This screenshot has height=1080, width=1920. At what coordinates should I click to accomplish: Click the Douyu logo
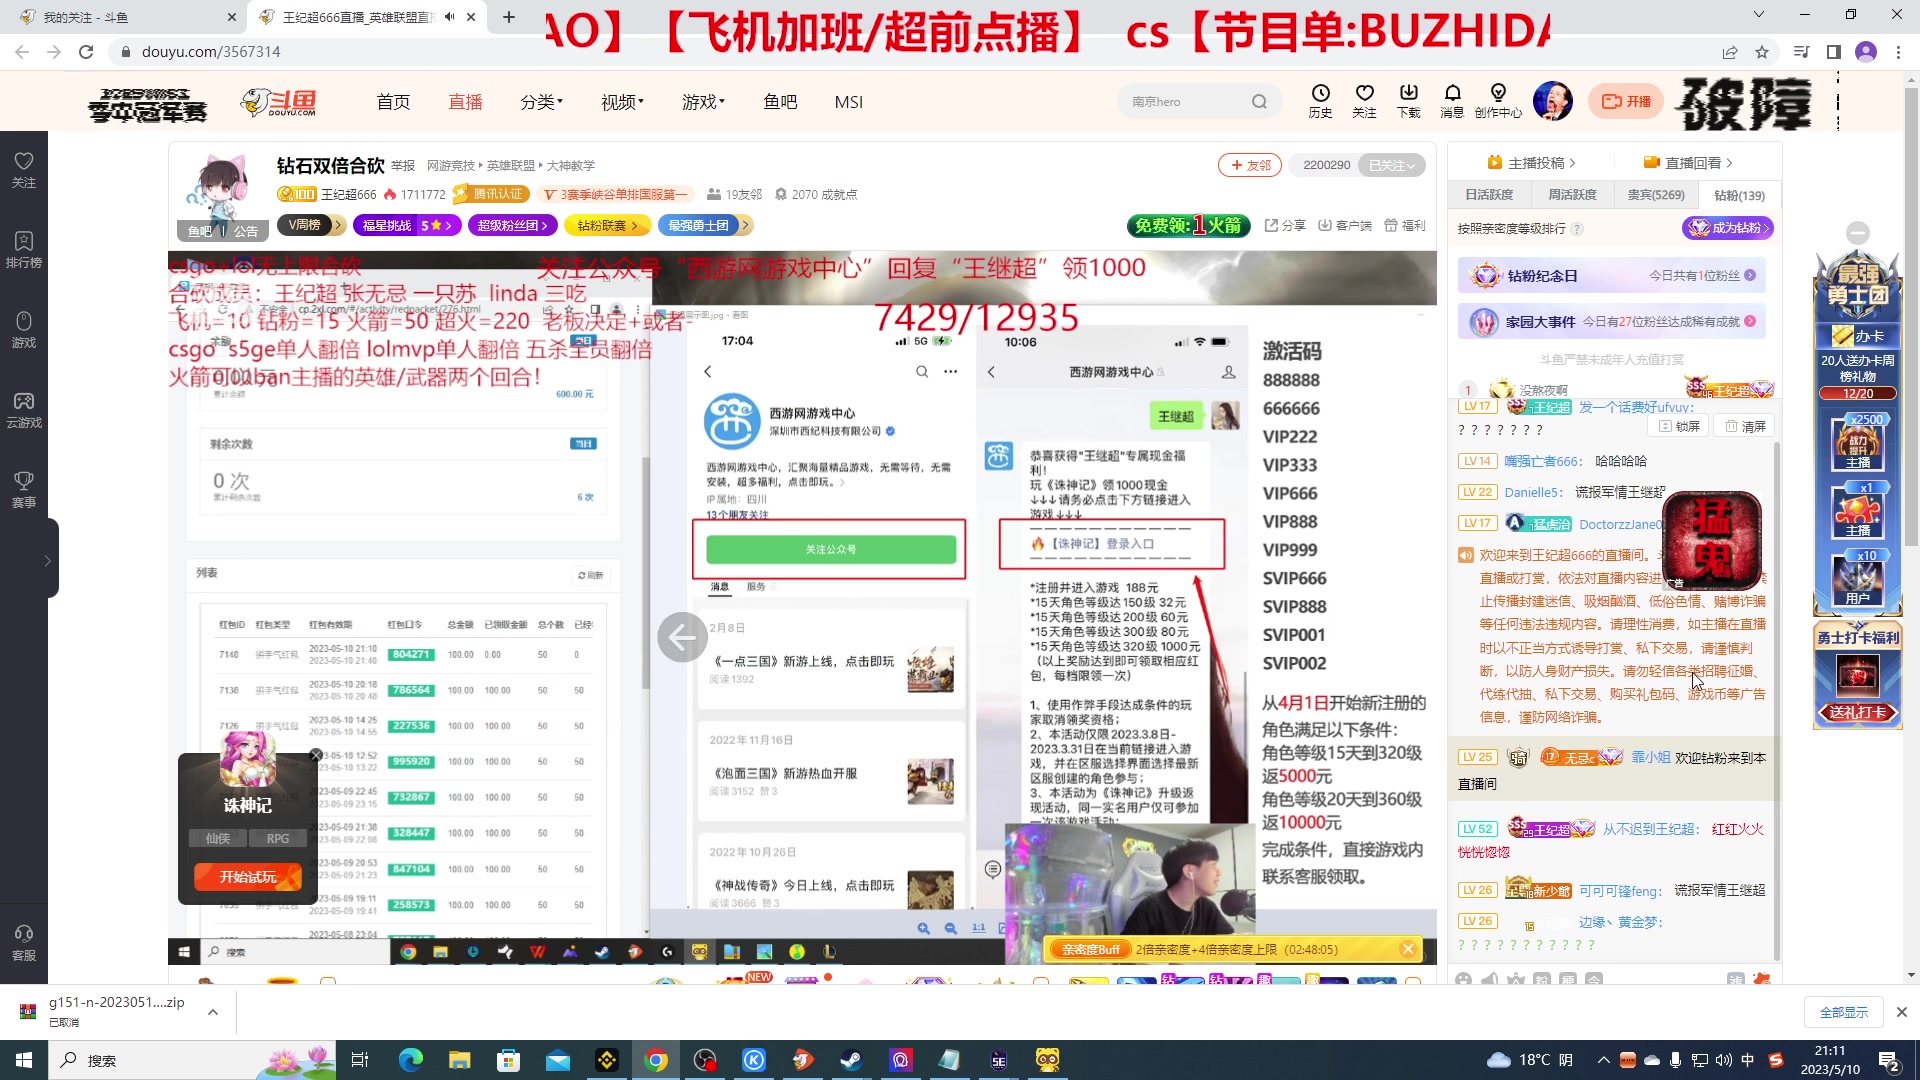279,102
